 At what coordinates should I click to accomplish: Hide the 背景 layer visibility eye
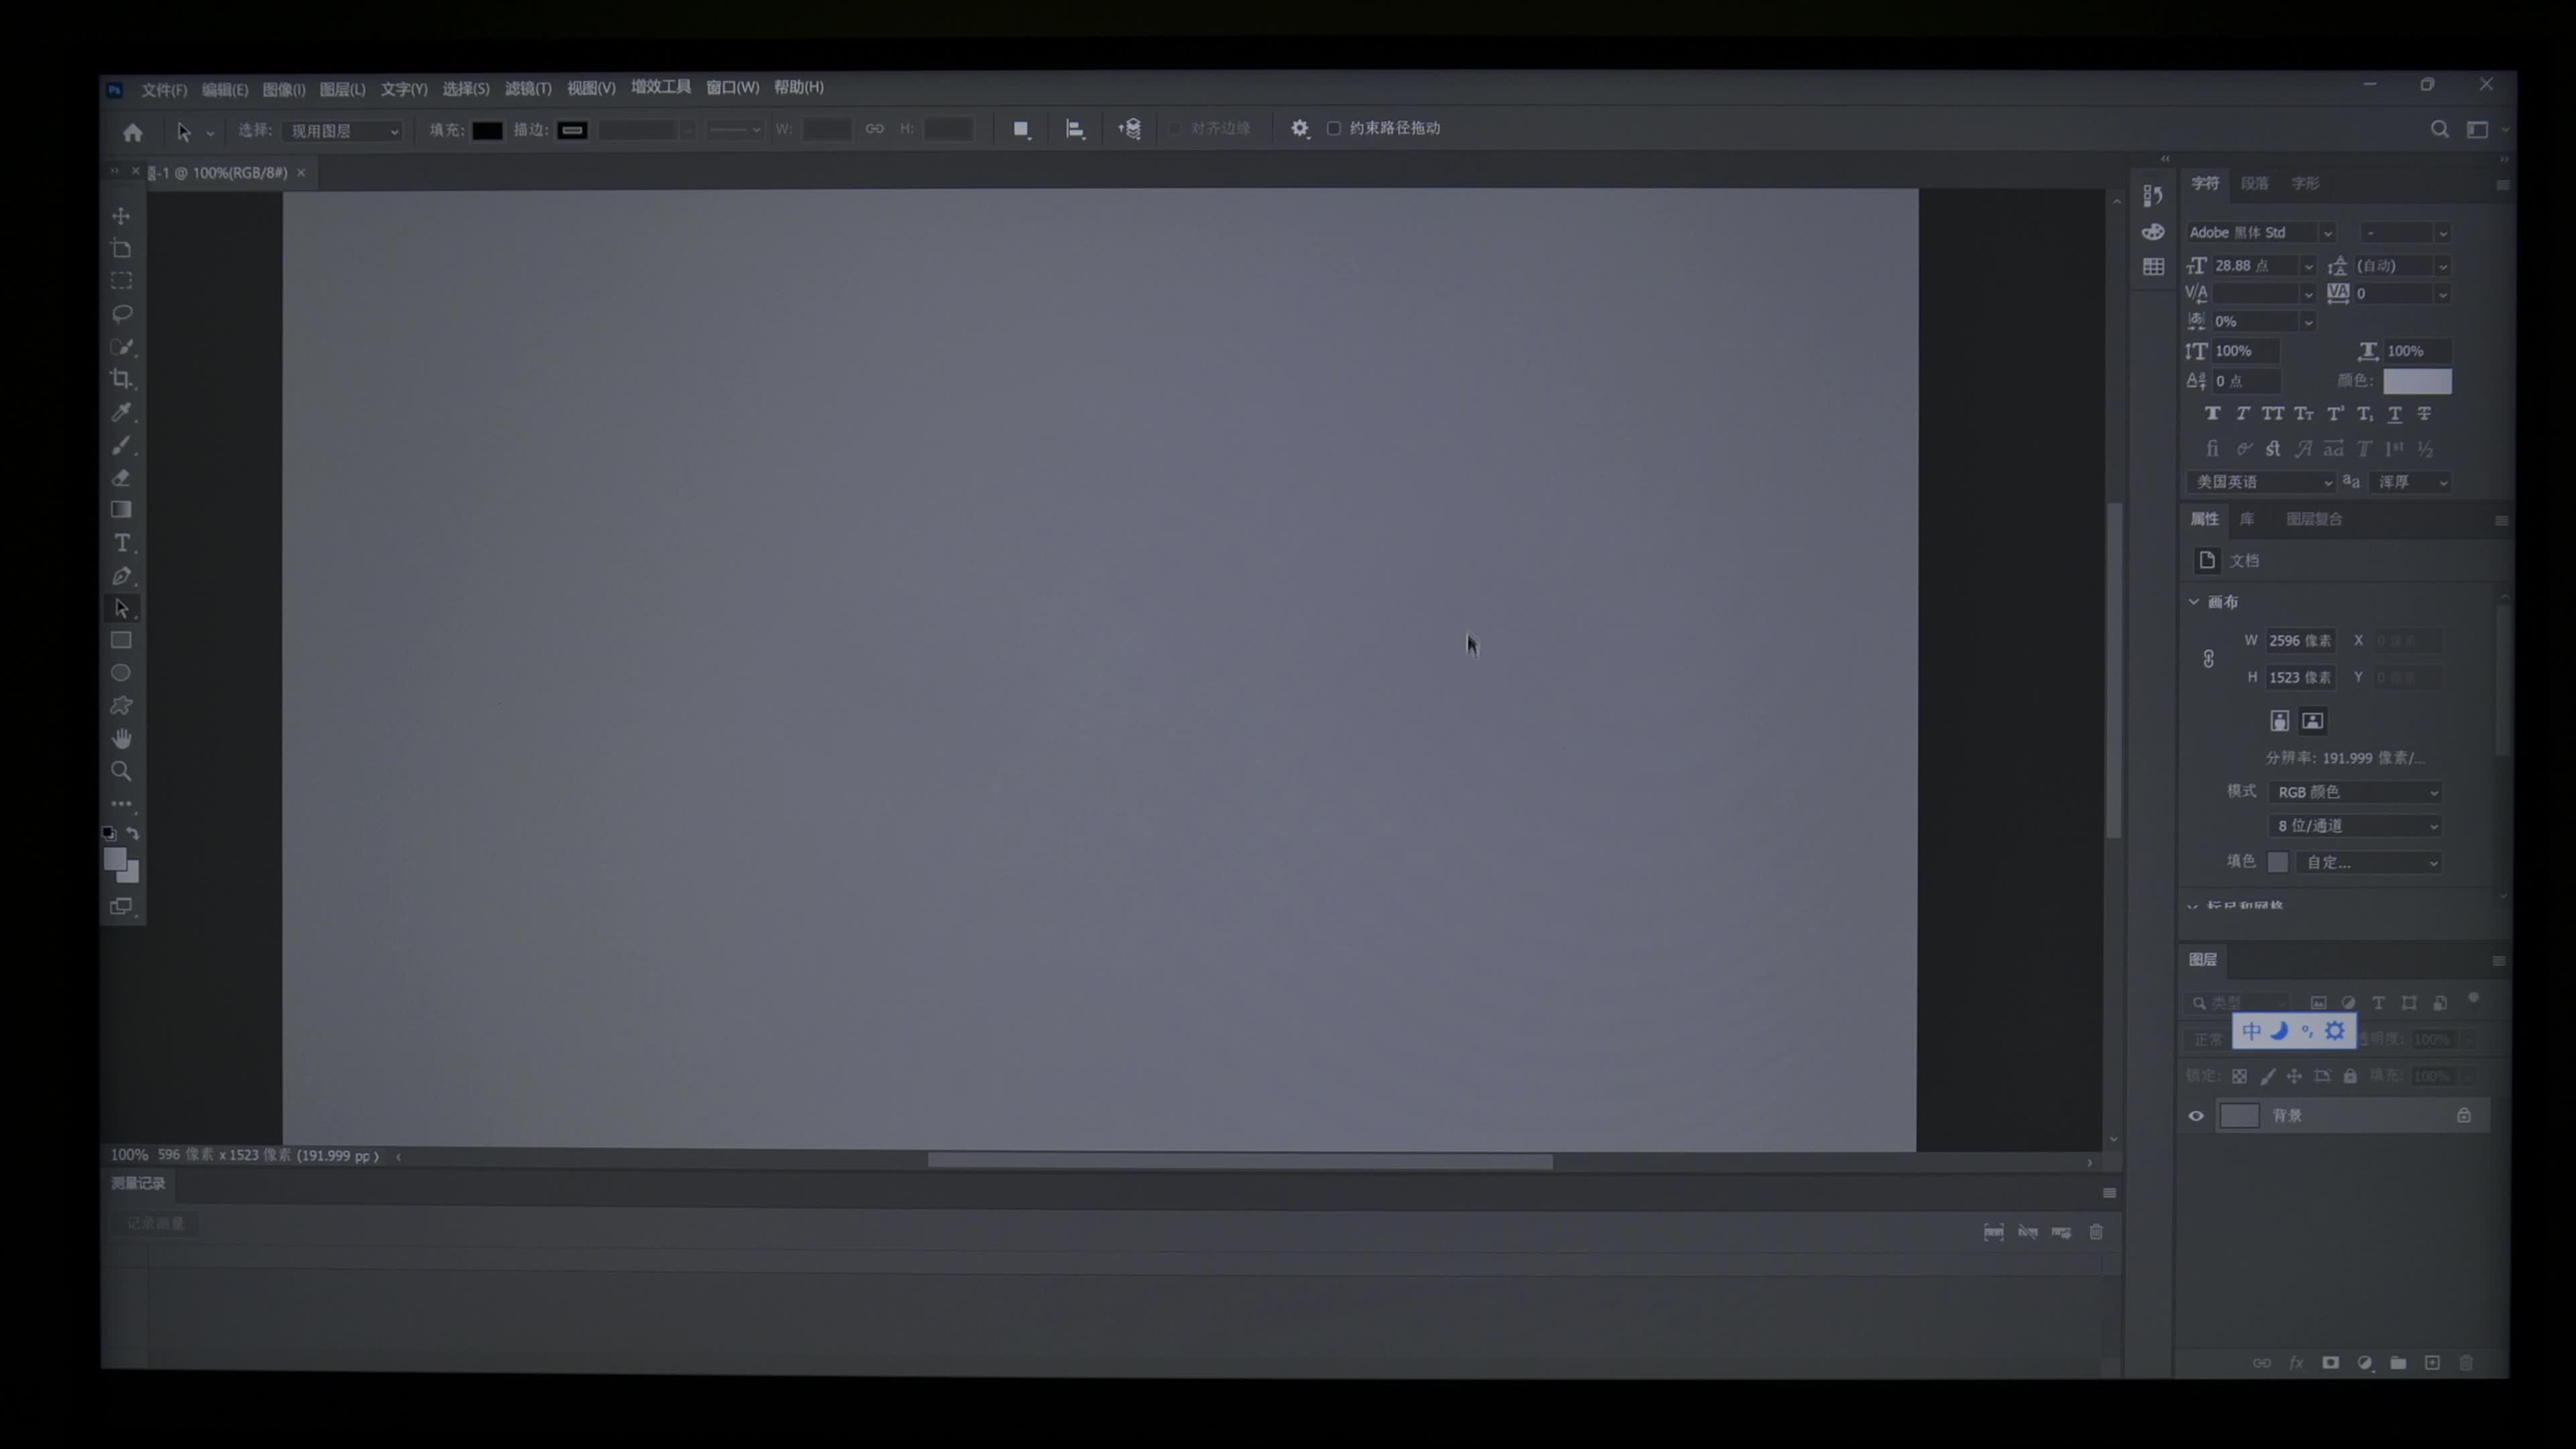point(2196,1116)
